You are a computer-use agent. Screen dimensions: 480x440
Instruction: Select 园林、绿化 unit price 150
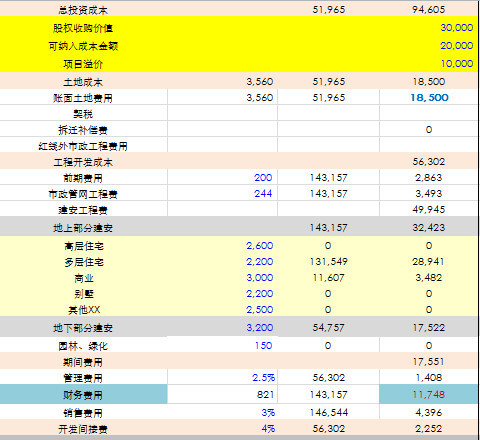263,345
